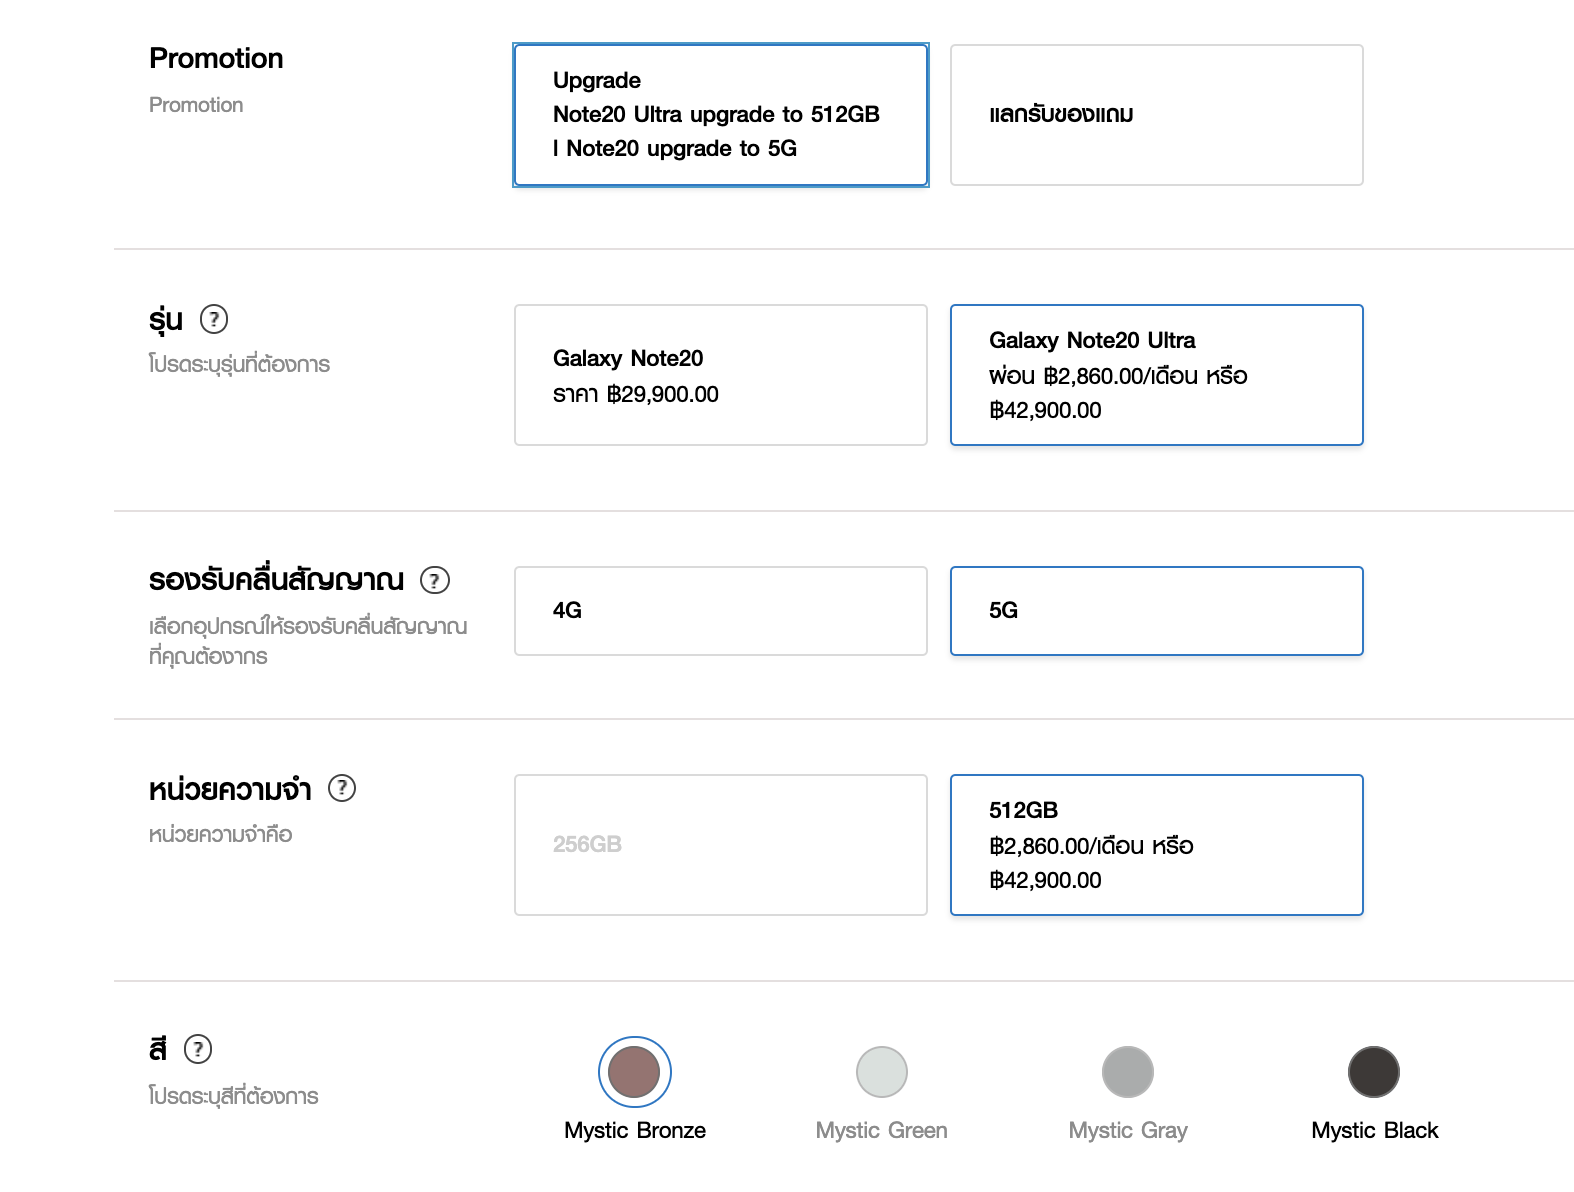Screen dimensions: 1574x1192
Task: Choose the แลกรับของแถม promotion option
Action: 1156,115
